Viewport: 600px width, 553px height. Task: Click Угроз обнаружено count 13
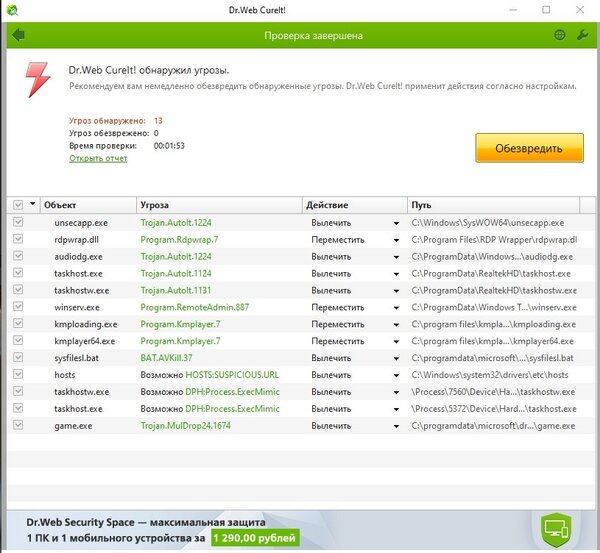pos(158,121)
